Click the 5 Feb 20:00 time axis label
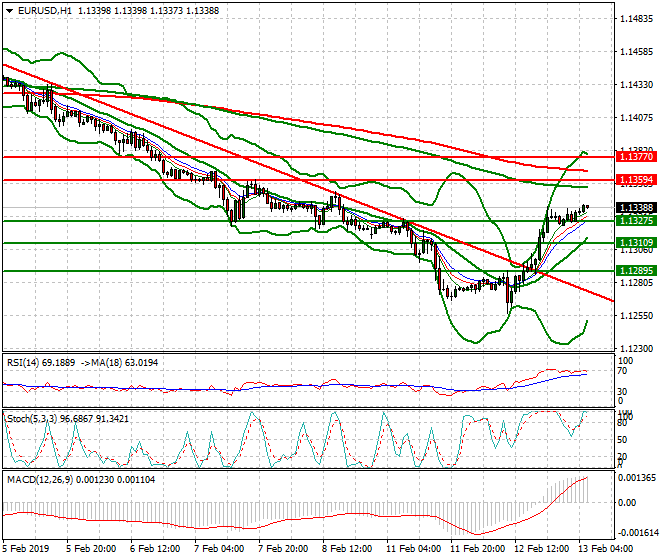Screen dimensions: 660x560 (x=90, y=549)
